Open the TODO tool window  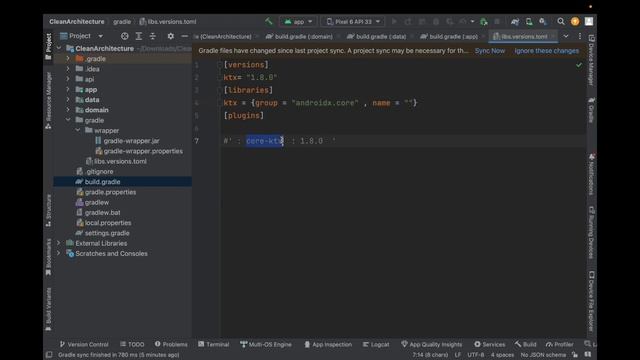(132, 344)
